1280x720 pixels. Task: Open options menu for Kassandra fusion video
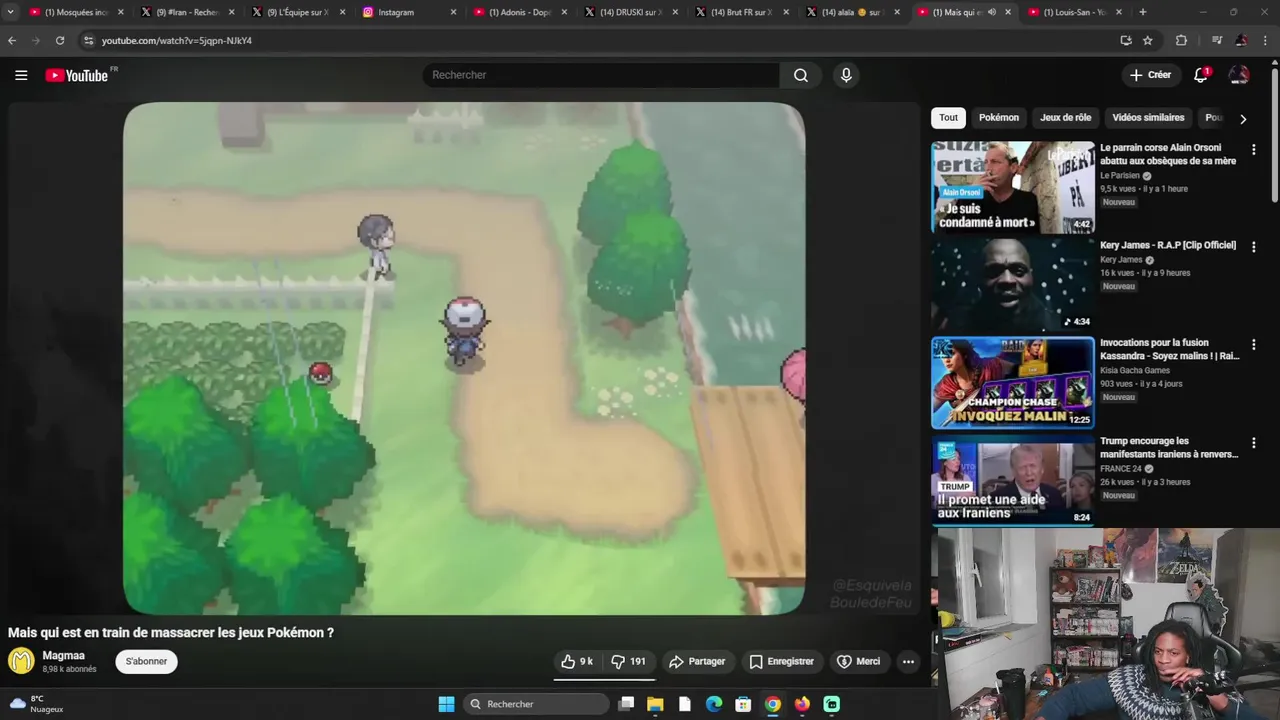[x=1253, y=345]
